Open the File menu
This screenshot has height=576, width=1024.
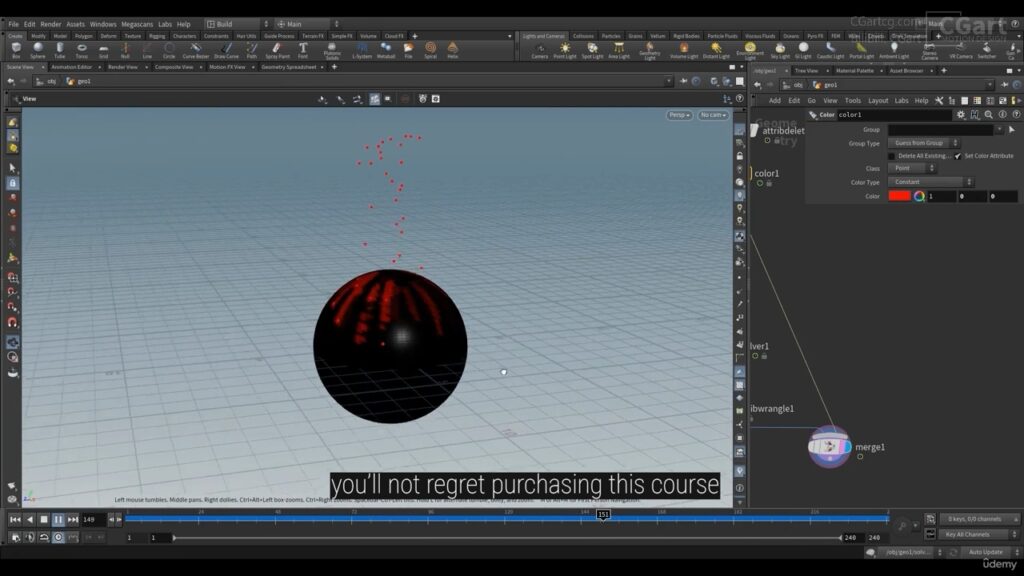pos(13,24)
